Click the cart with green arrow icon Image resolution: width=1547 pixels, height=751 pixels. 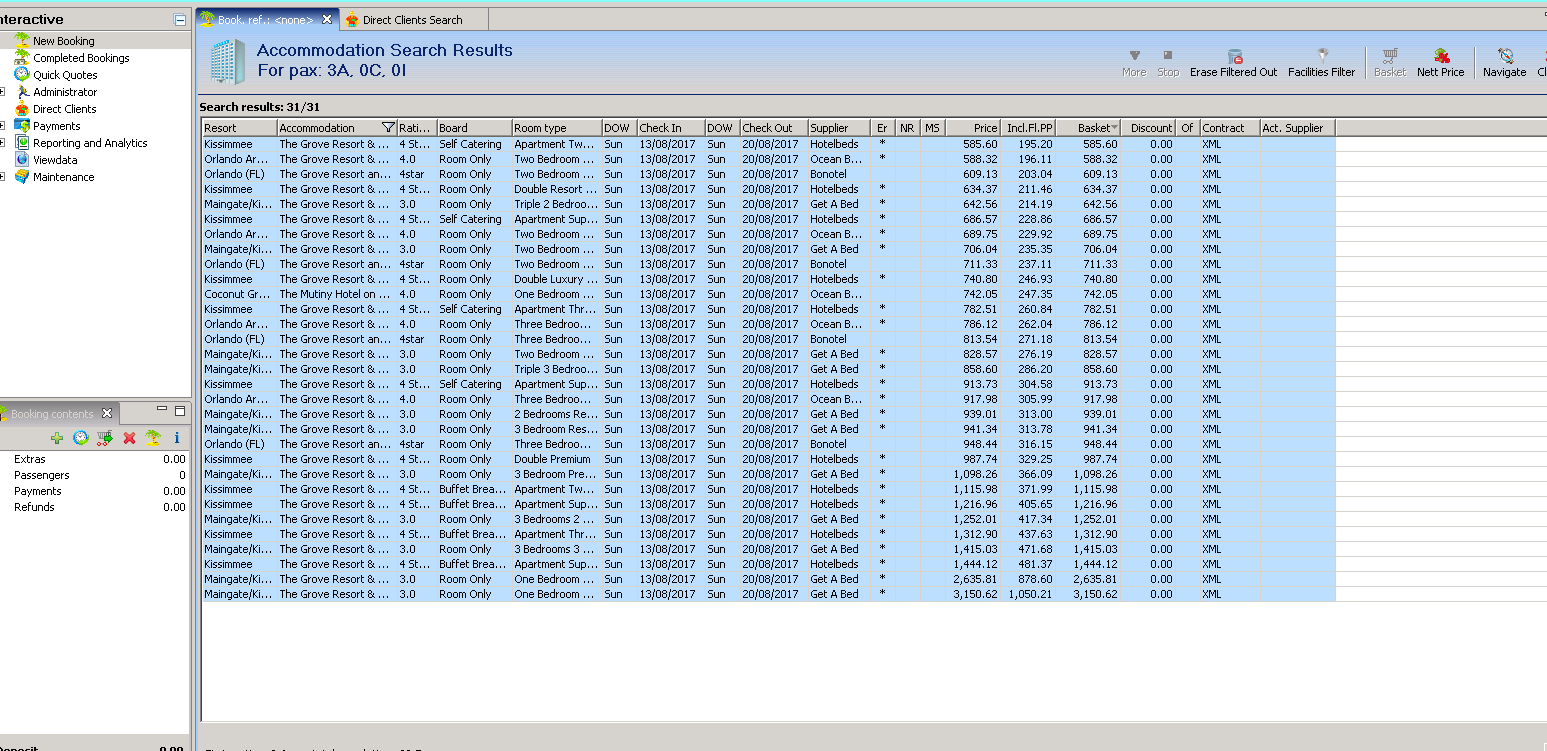tap(105, 438)
